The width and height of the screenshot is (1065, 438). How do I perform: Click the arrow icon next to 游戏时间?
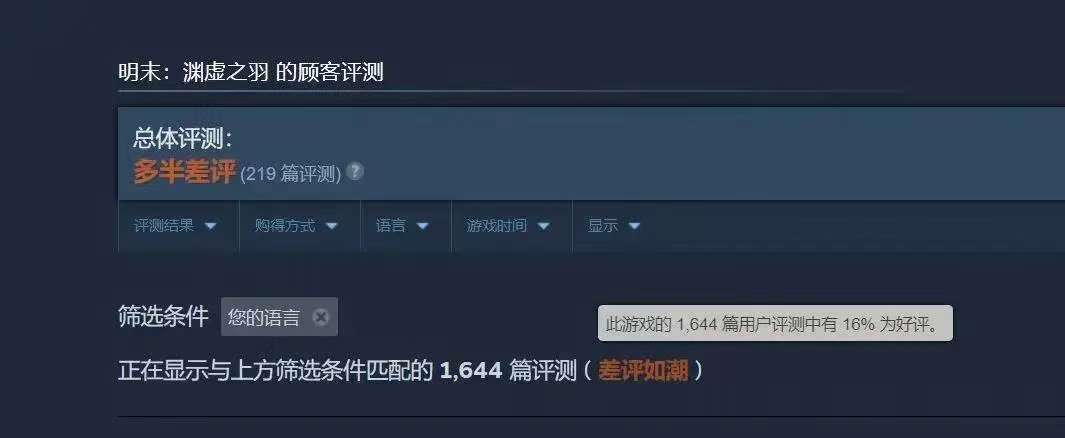pyautogui.click(x=543, y=226)
